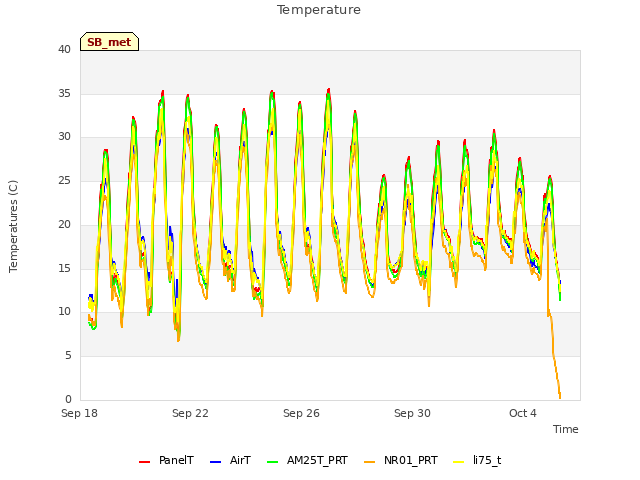Click the Time x-axis title
The image size is (640, 480).
coord(566,429)
